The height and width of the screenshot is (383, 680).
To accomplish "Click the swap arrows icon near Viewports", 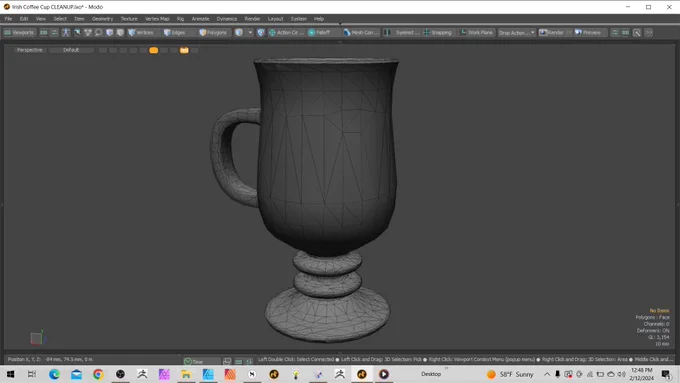I will click(x=54, y=33).
